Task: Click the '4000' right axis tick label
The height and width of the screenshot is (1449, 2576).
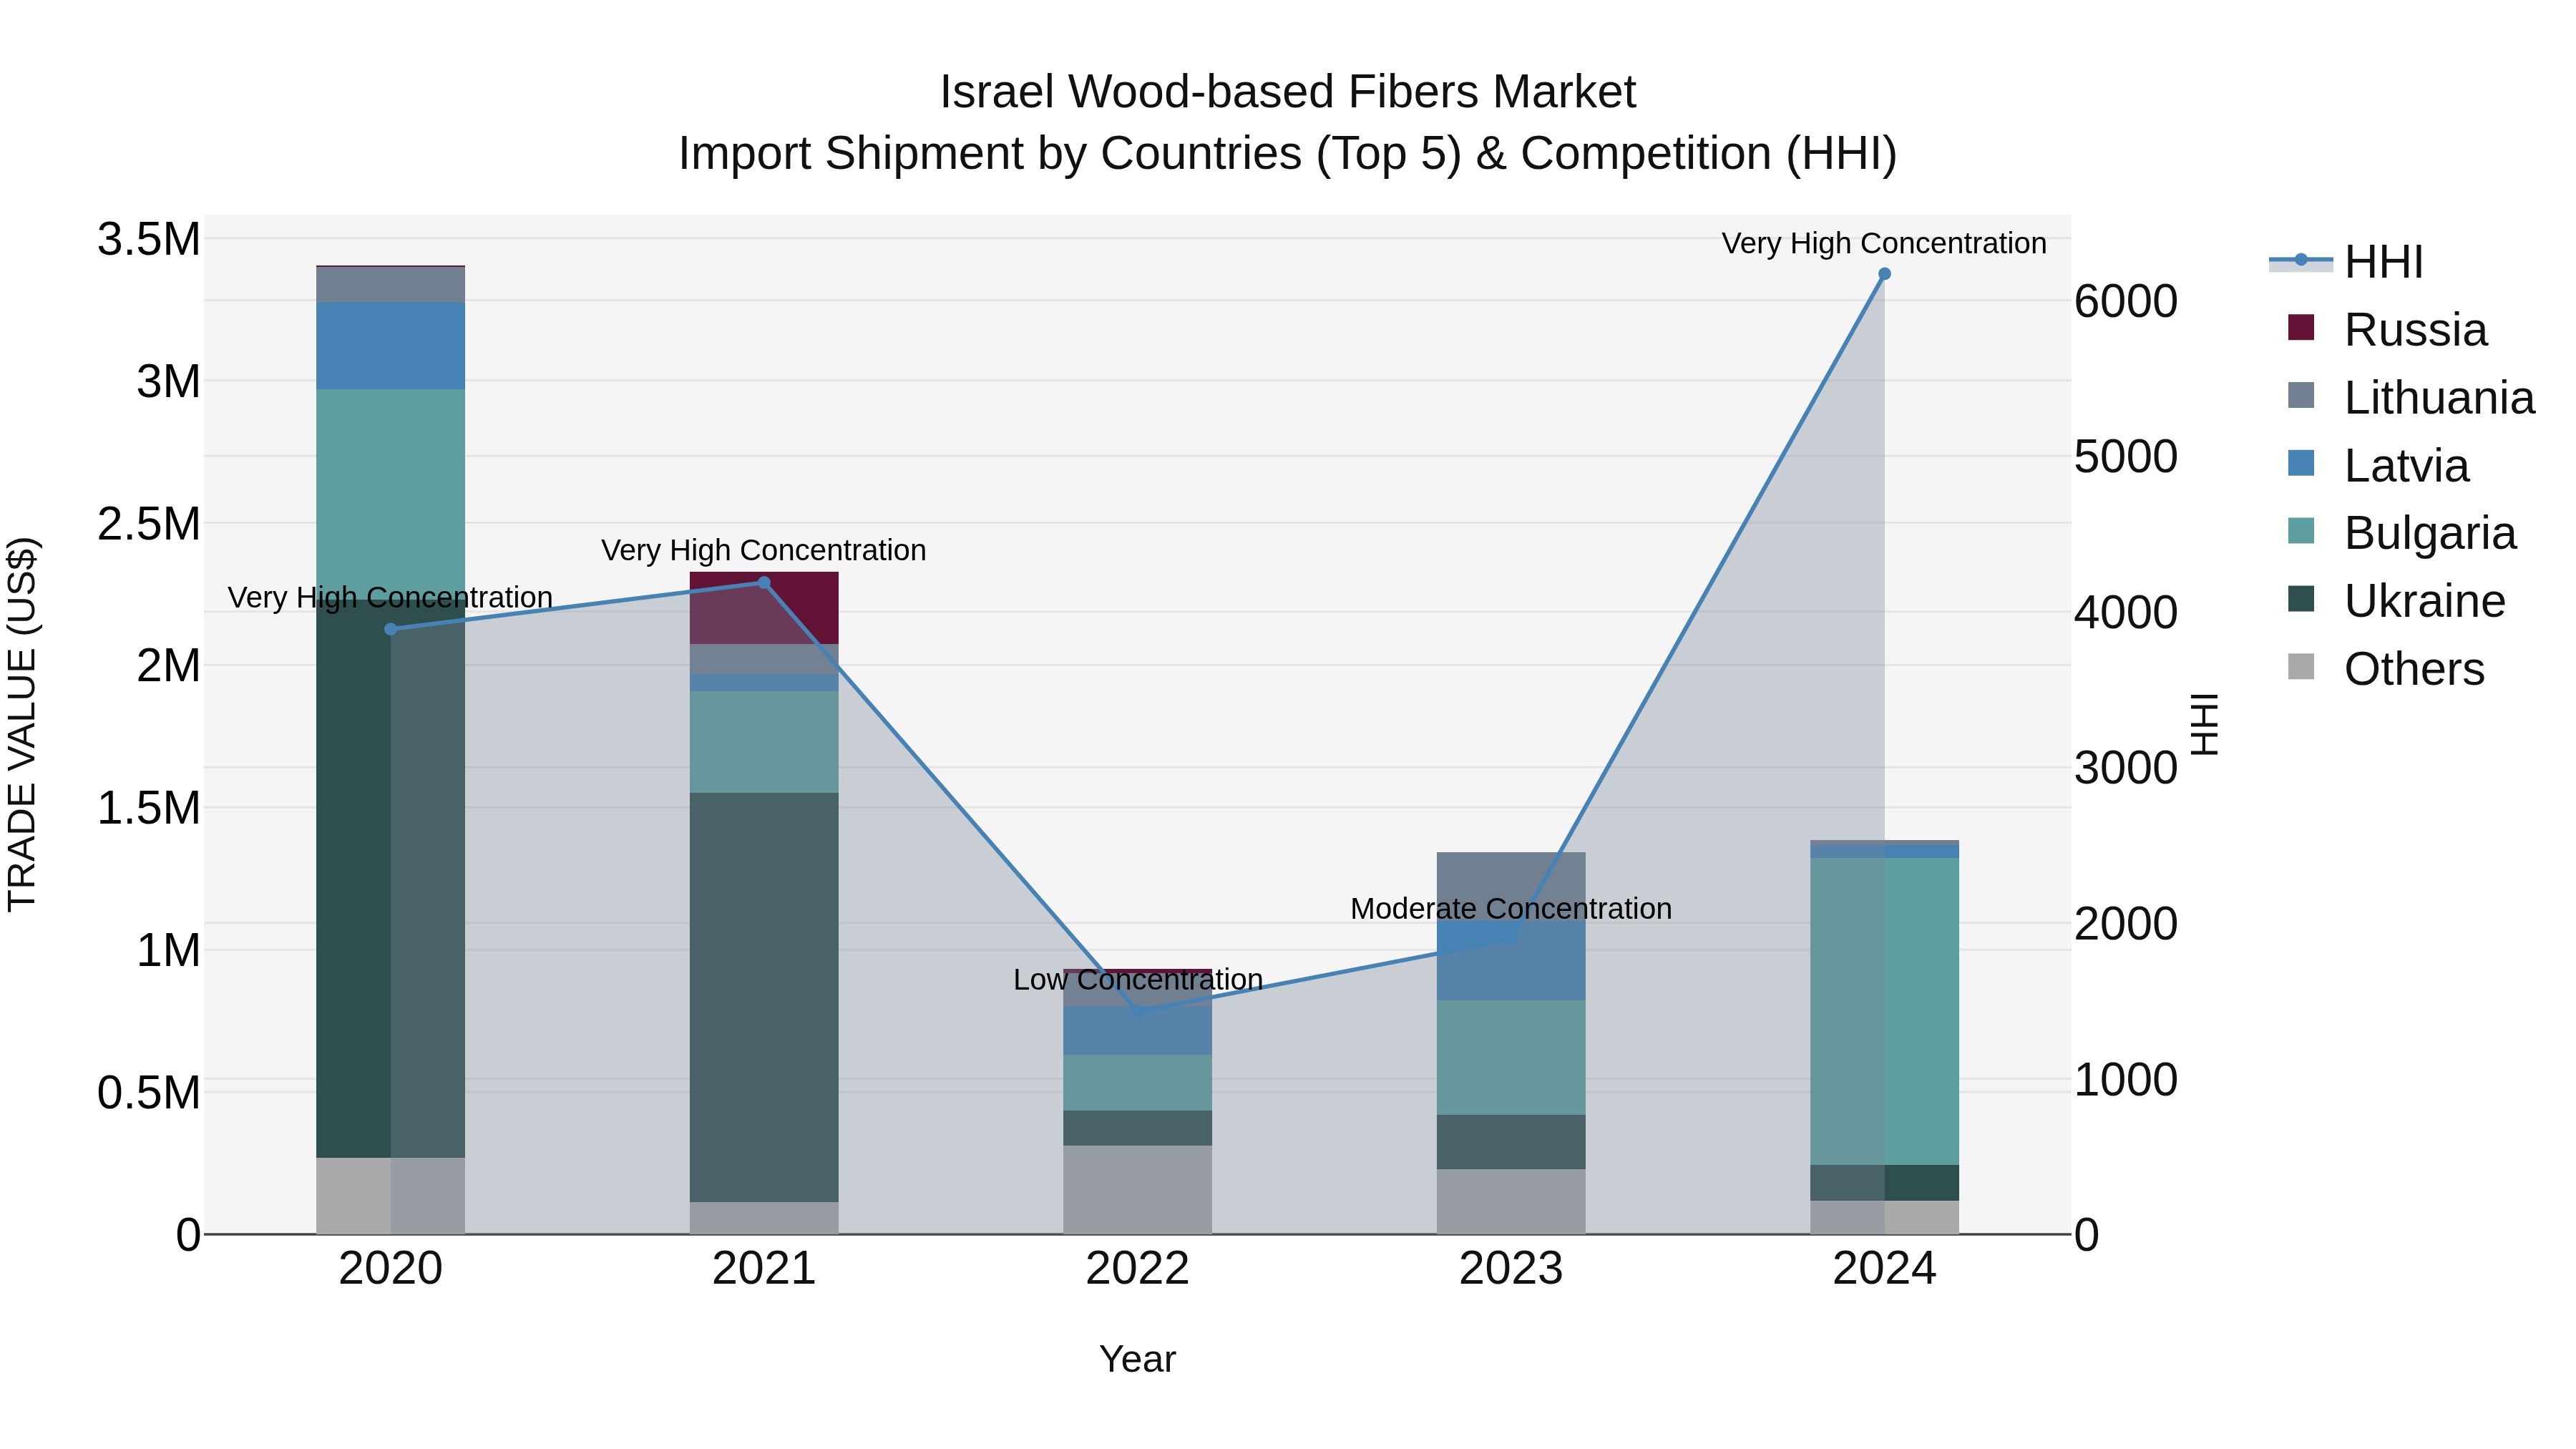Action: click(2126, 612)
